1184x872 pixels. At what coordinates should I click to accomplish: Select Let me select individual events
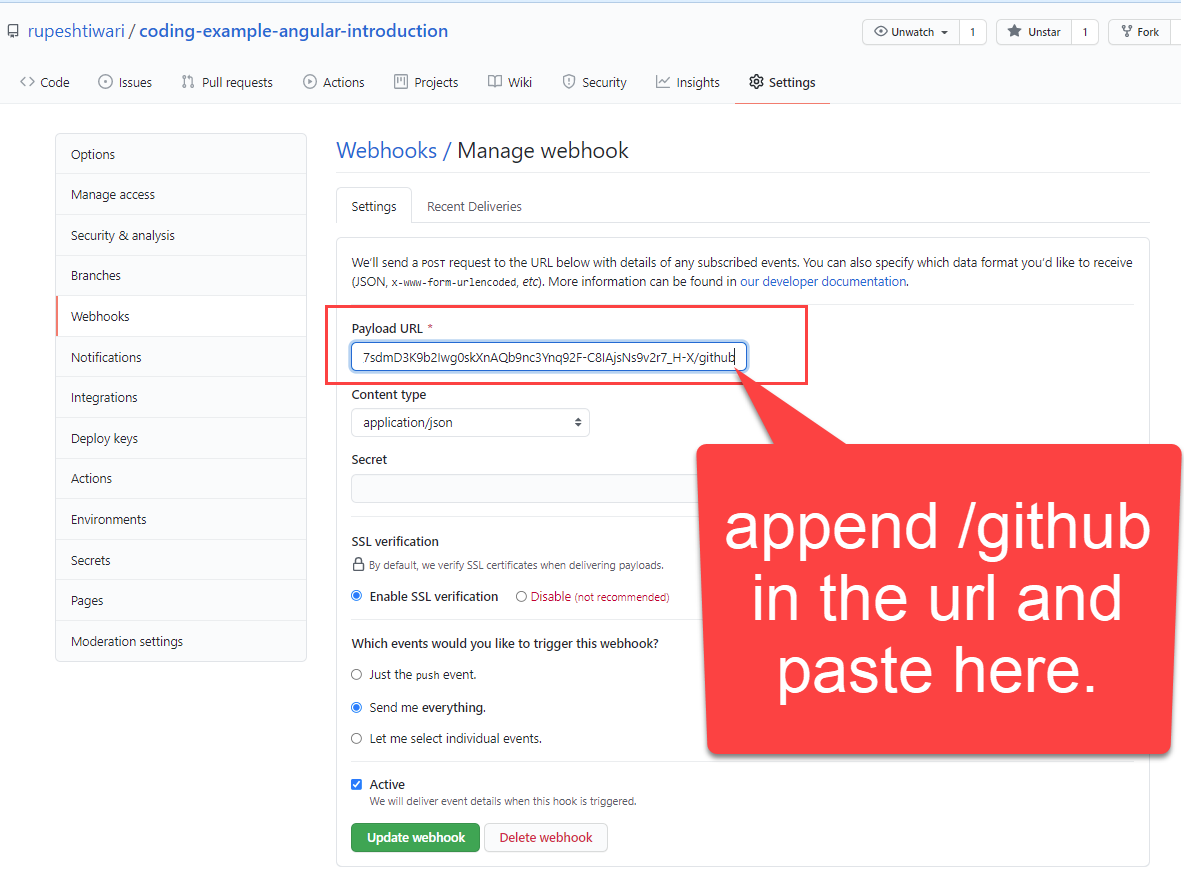click(356, 738)
